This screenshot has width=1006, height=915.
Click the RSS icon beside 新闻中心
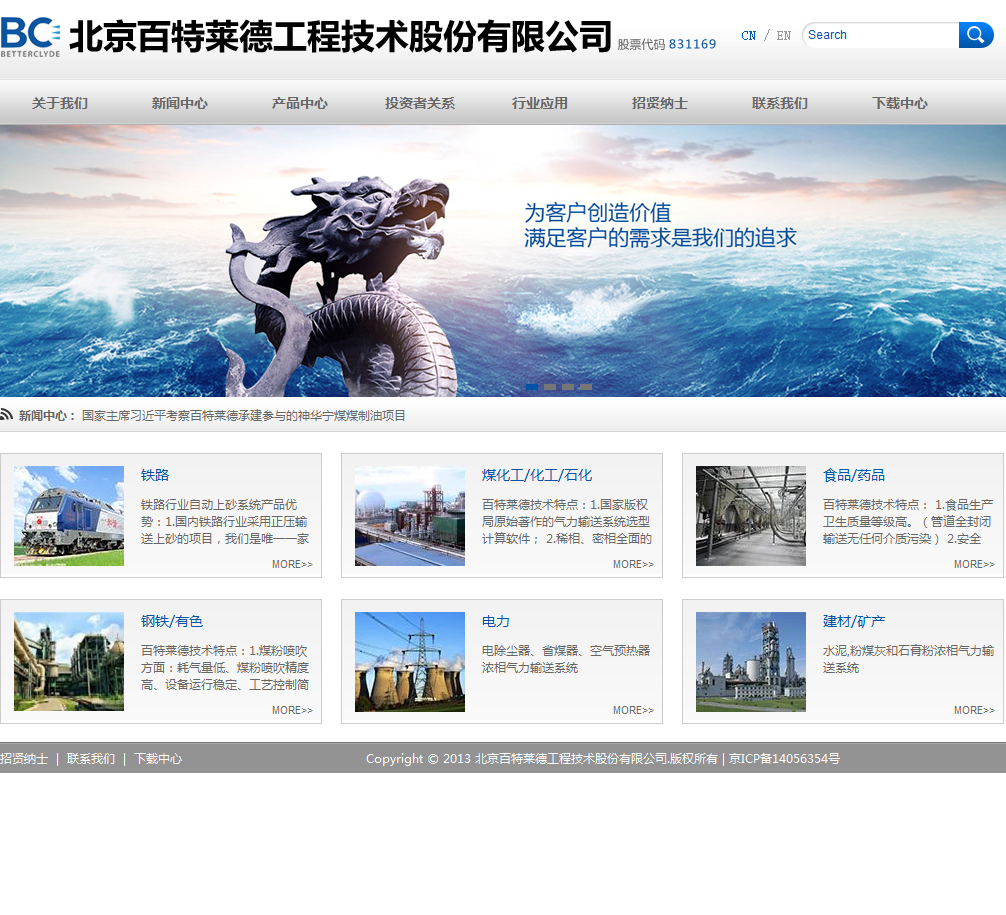(x=6, y=415)
